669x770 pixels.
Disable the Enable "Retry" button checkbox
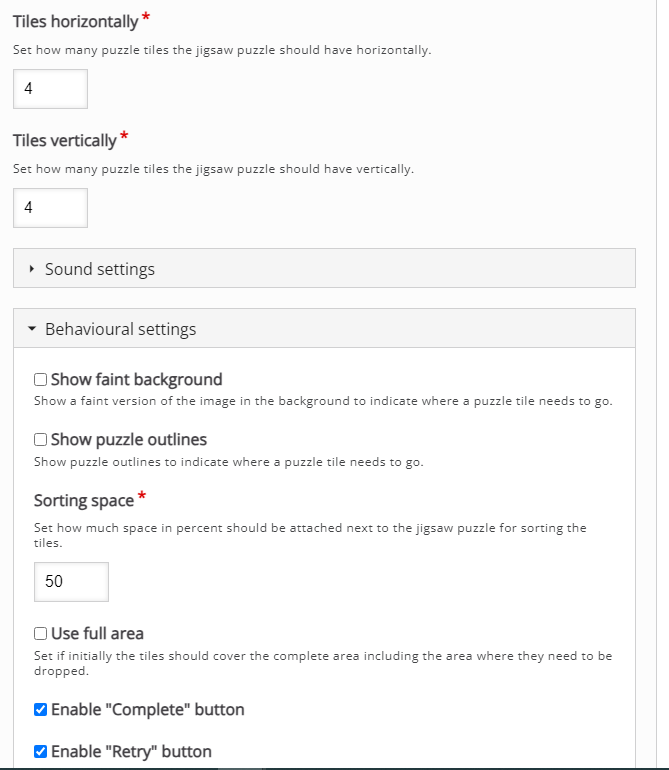[41, 752]
